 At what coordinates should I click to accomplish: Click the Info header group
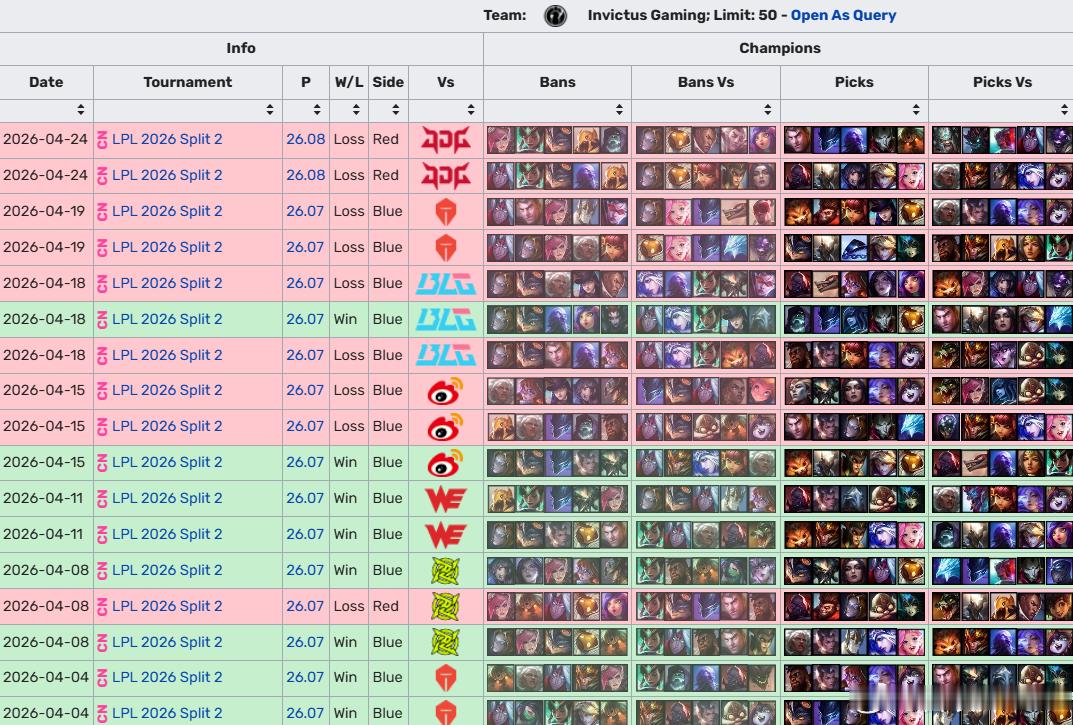point(241,49)
